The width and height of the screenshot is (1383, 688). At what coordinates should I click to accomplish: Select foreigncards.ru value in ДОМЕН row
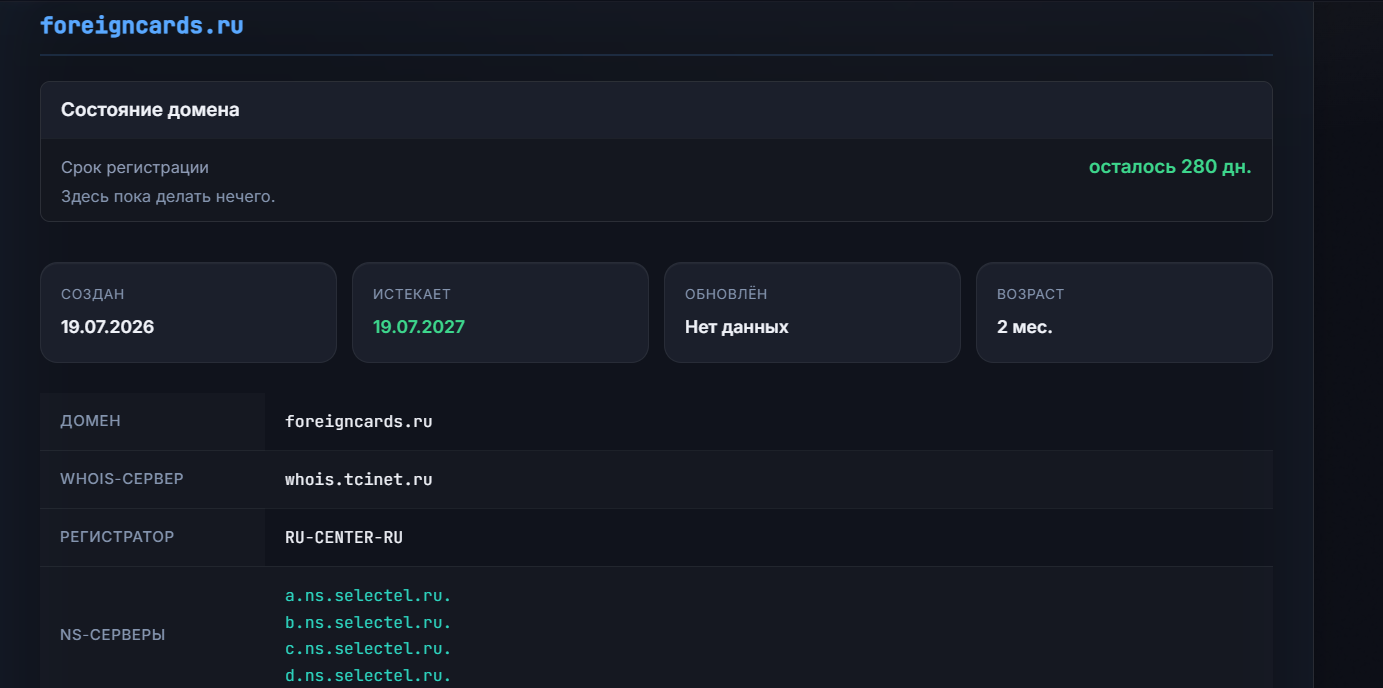coord(359,422)
